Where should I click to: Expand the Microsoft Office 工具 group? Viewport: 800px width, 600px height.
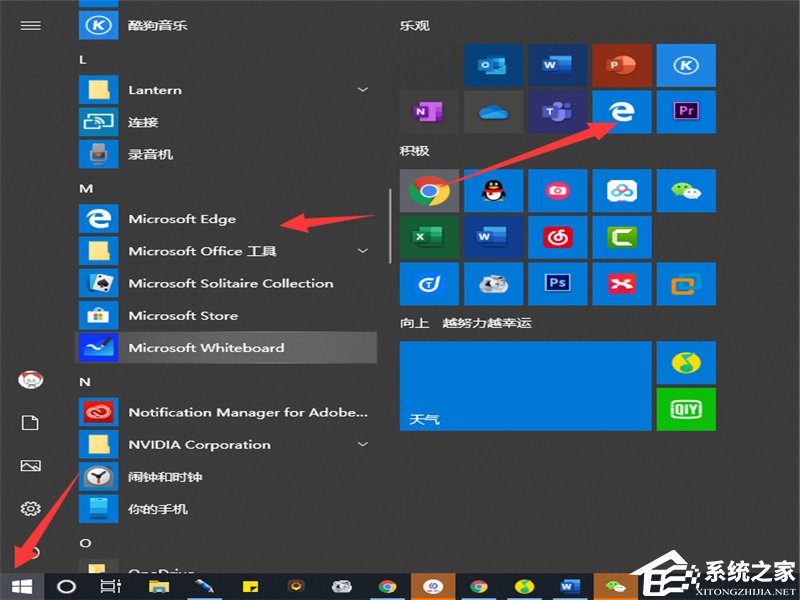pyautogui.click(x=362, y=251)
